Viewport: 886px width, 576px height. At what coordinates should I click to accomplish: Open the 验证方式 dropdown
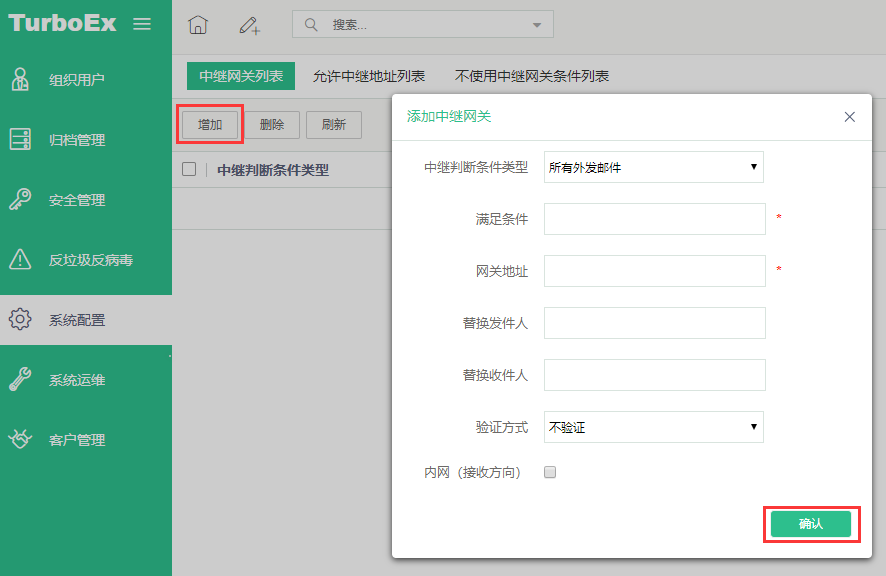(x=654, y=427)
